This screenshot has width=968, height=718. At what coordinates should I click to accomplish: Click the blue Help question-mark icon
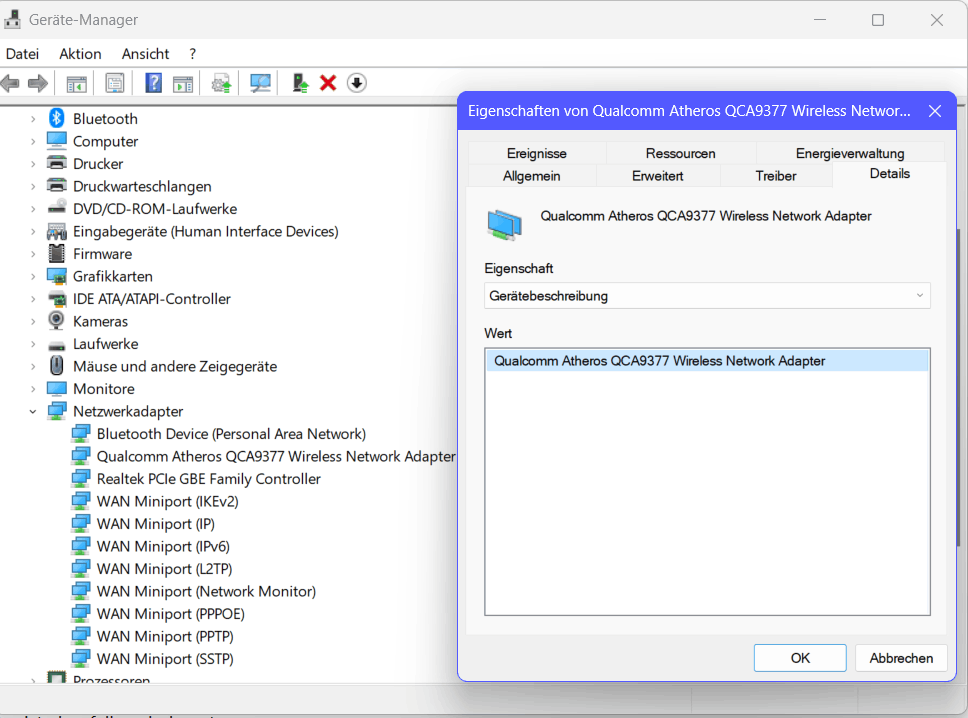(x=154, y=83)
